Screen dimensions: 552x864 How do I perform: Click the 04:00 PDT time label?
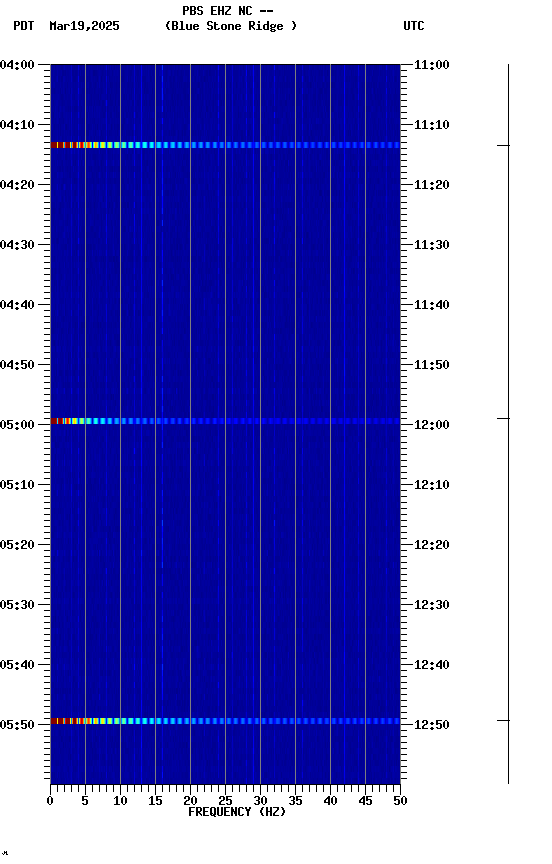pos(17,65)
